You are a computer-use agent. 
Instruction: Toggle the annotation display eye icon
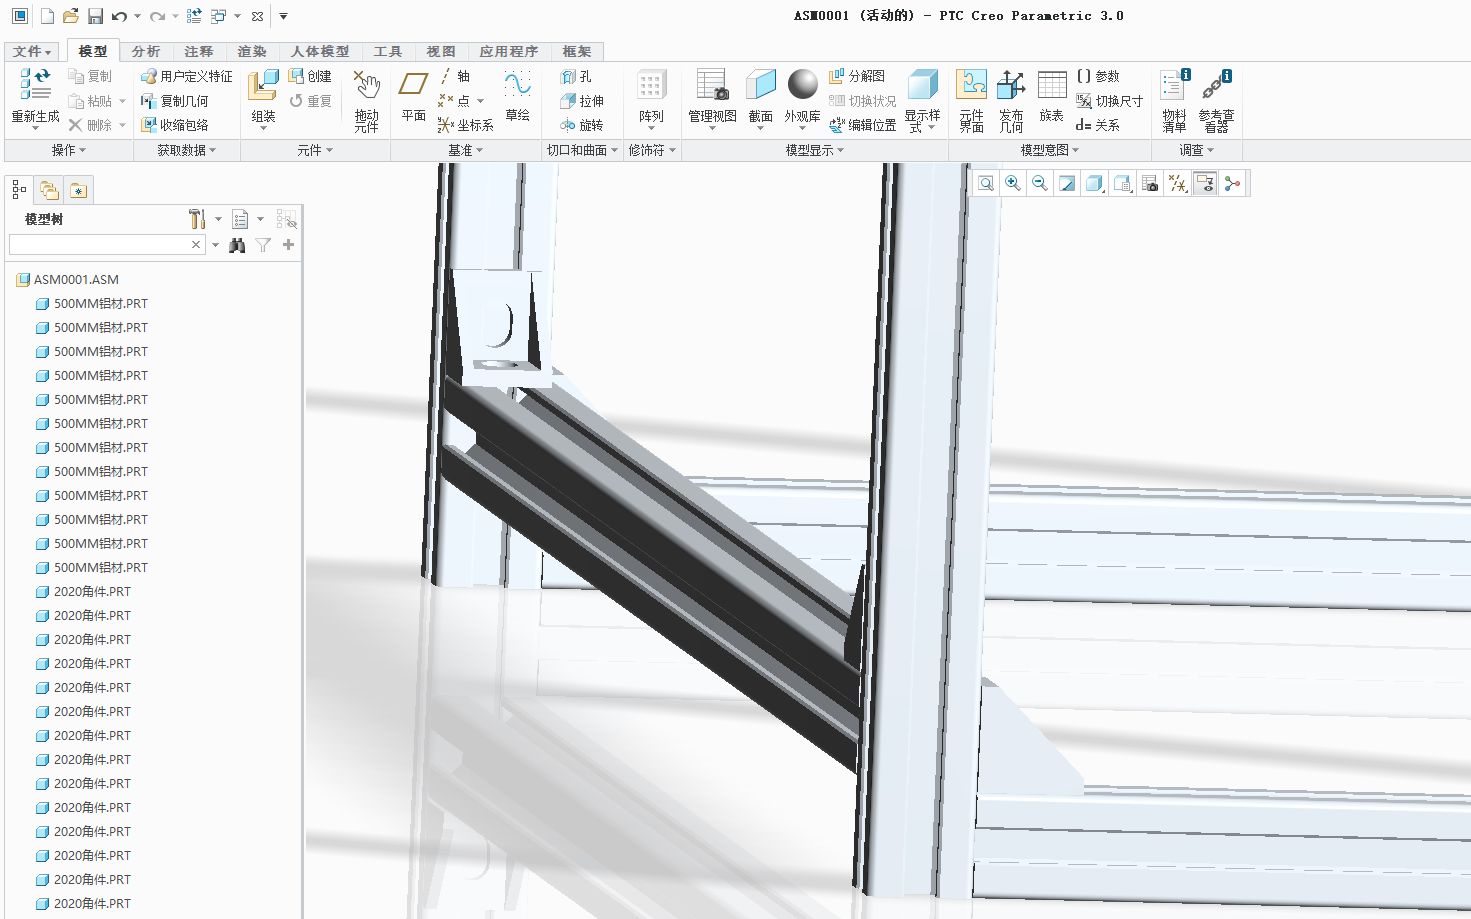click(1204, 183)
